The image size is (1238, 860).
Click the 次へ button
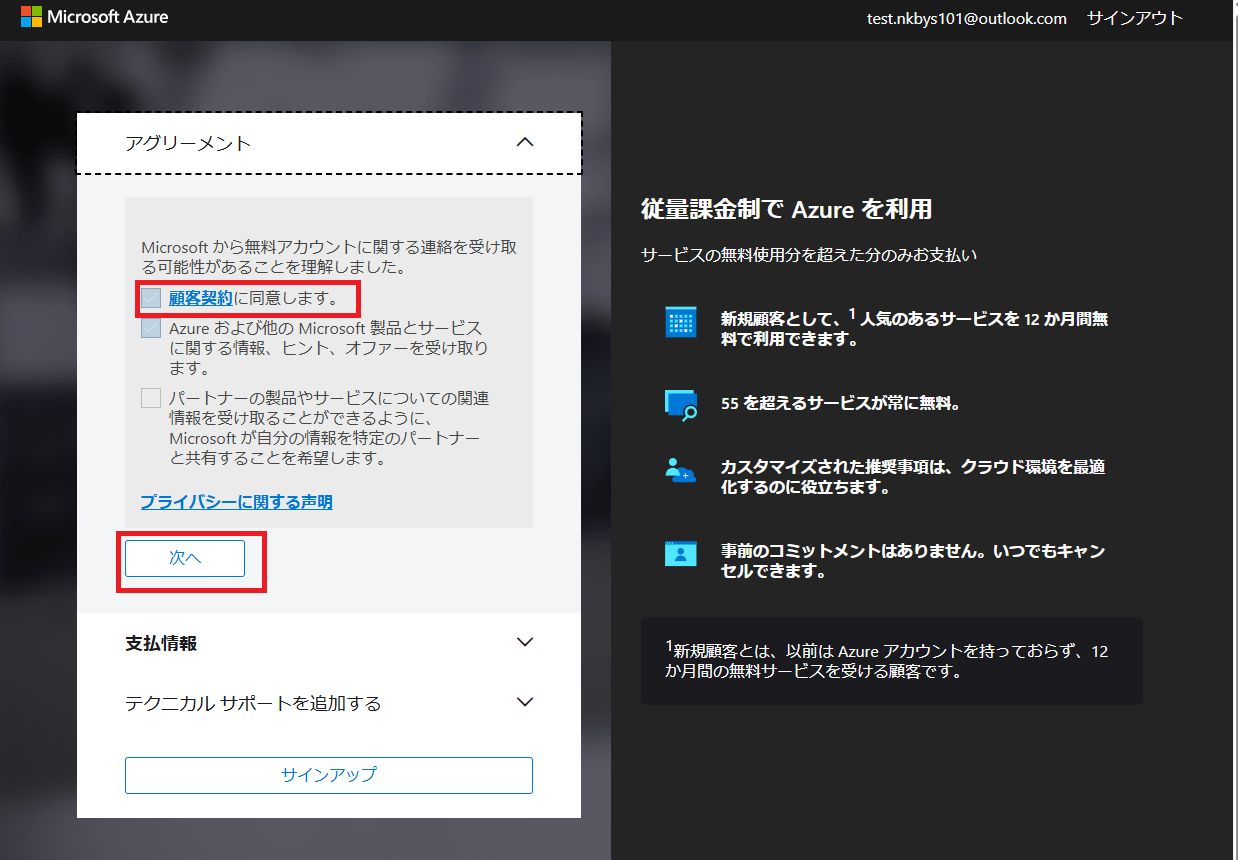(x=185, y=559)
